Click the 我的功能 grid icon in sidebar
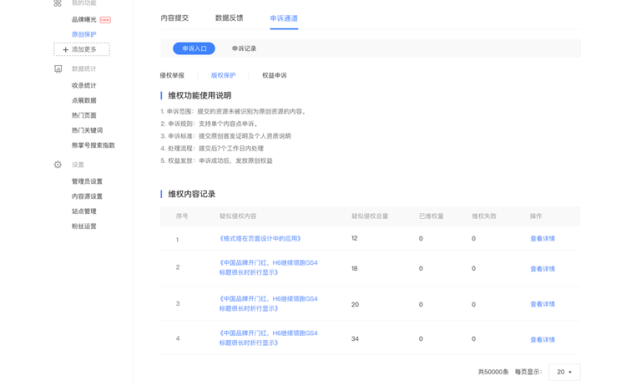Screen dimensions: 626x386 (57, 3)
